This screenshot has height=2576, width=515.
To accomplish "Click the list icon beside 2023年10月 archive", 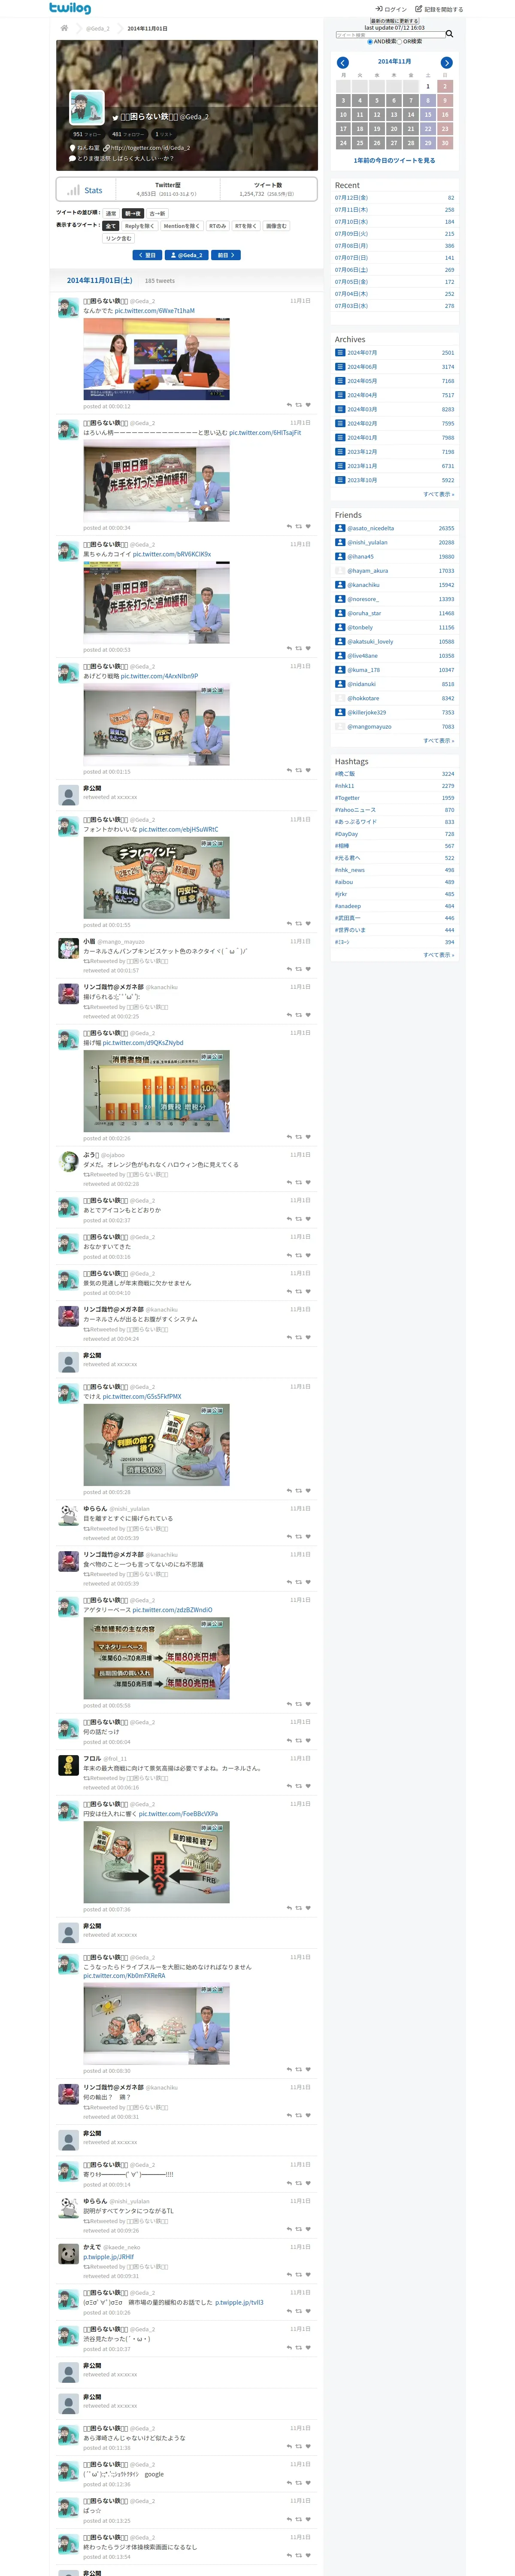I will pyautogui.click(x=340, y=480).
